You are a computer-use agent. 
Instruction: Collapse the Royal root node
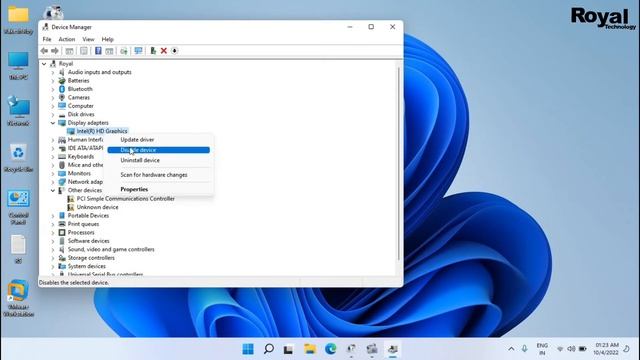point(44,64)
